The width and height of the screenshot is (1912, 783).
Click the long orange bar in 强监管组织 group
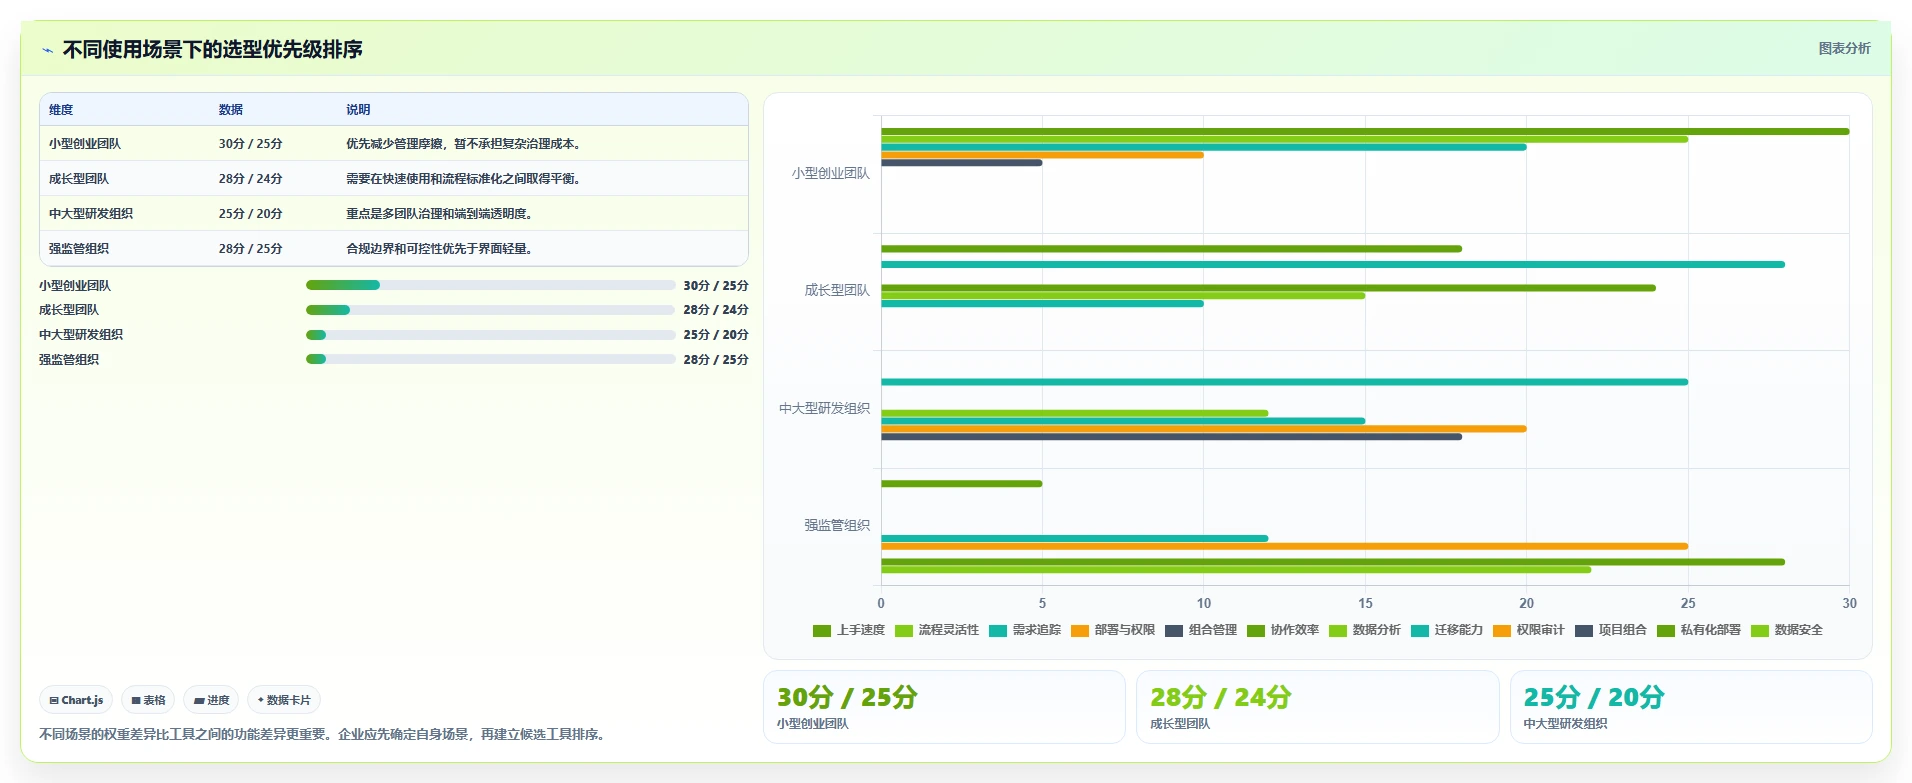[1284, 546]
